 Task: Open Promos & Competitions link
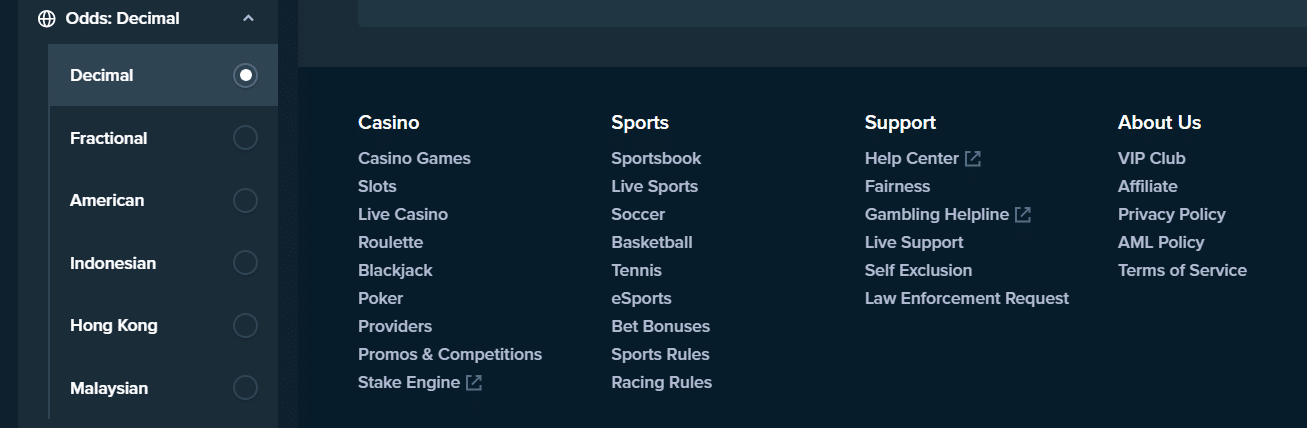click(450, 354)
